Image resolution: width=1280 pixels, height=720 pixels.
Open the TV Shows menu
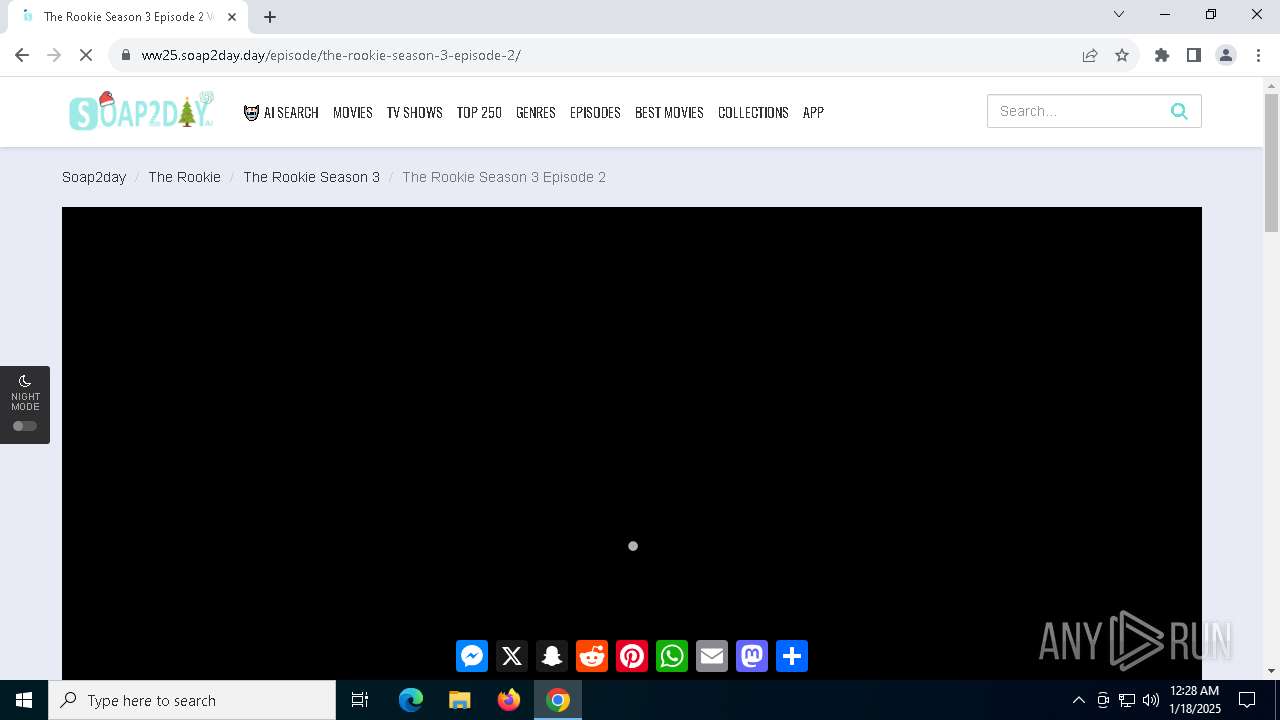pyautogui.click(x=415, y=112)
